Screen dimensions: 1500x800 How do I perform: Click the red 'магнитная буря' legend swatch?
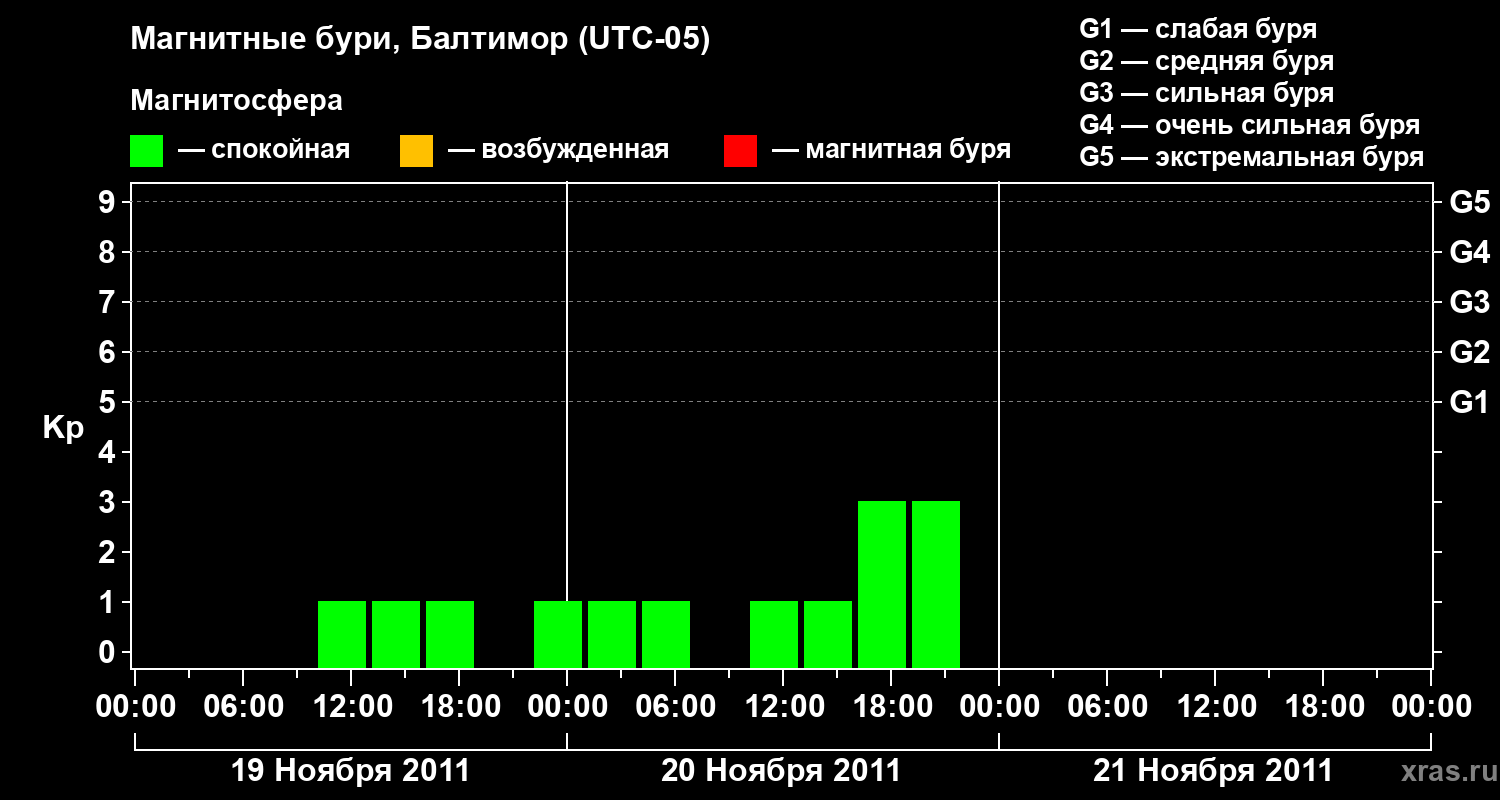point(740,151)
